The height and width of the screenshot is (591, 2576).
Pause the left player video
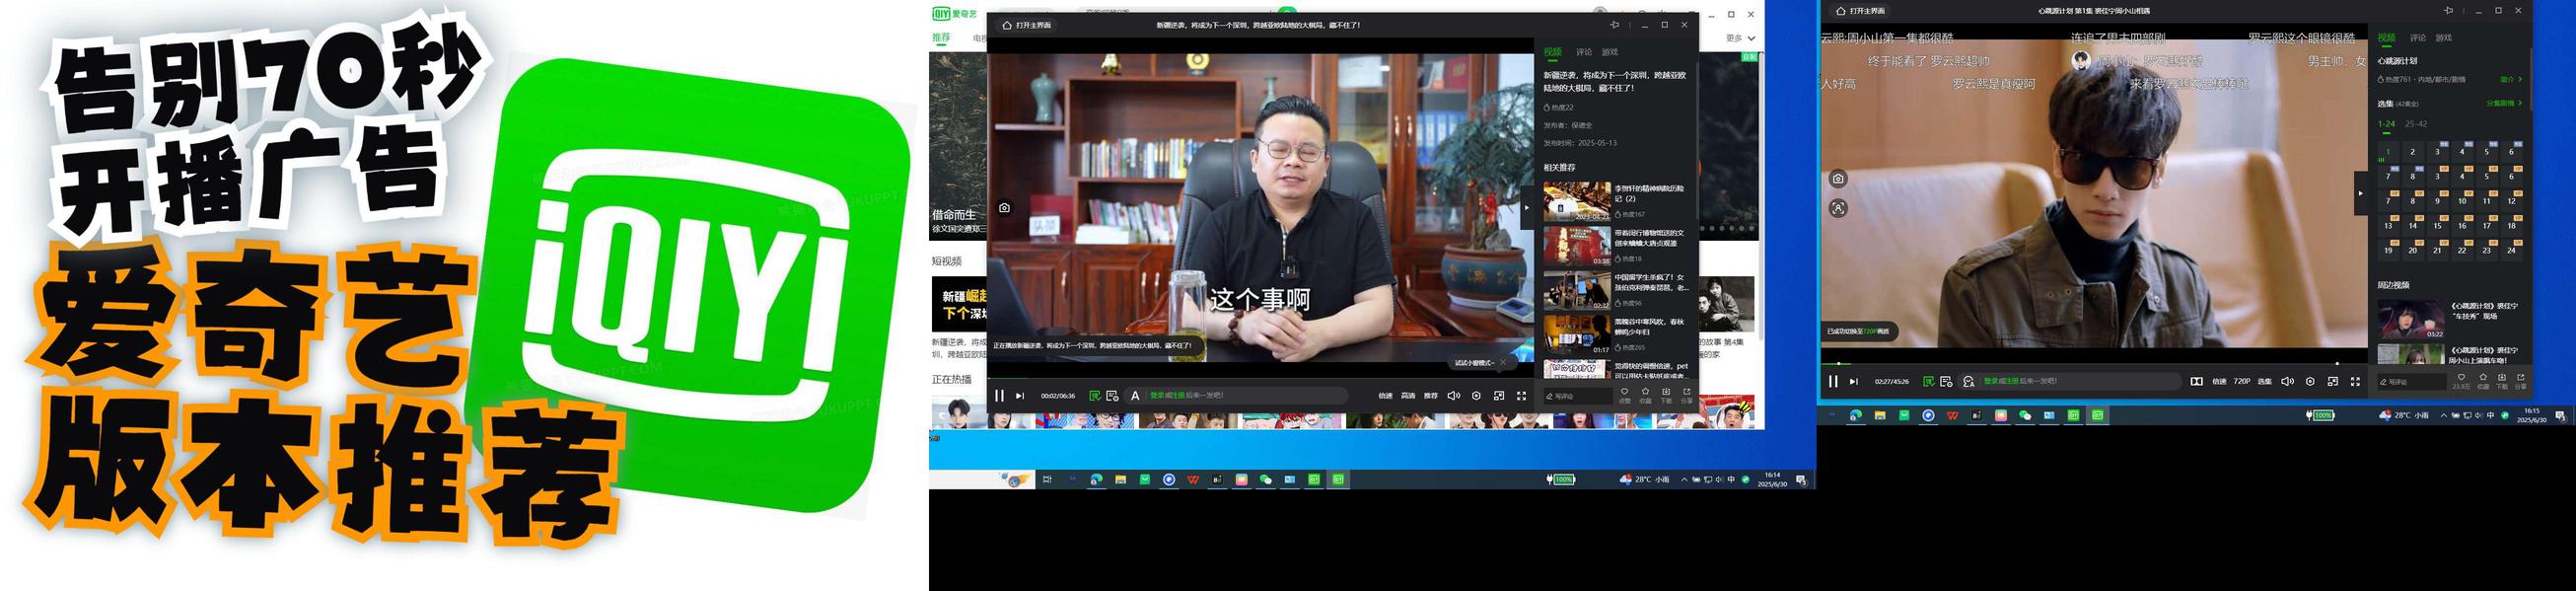coord(998,396)
